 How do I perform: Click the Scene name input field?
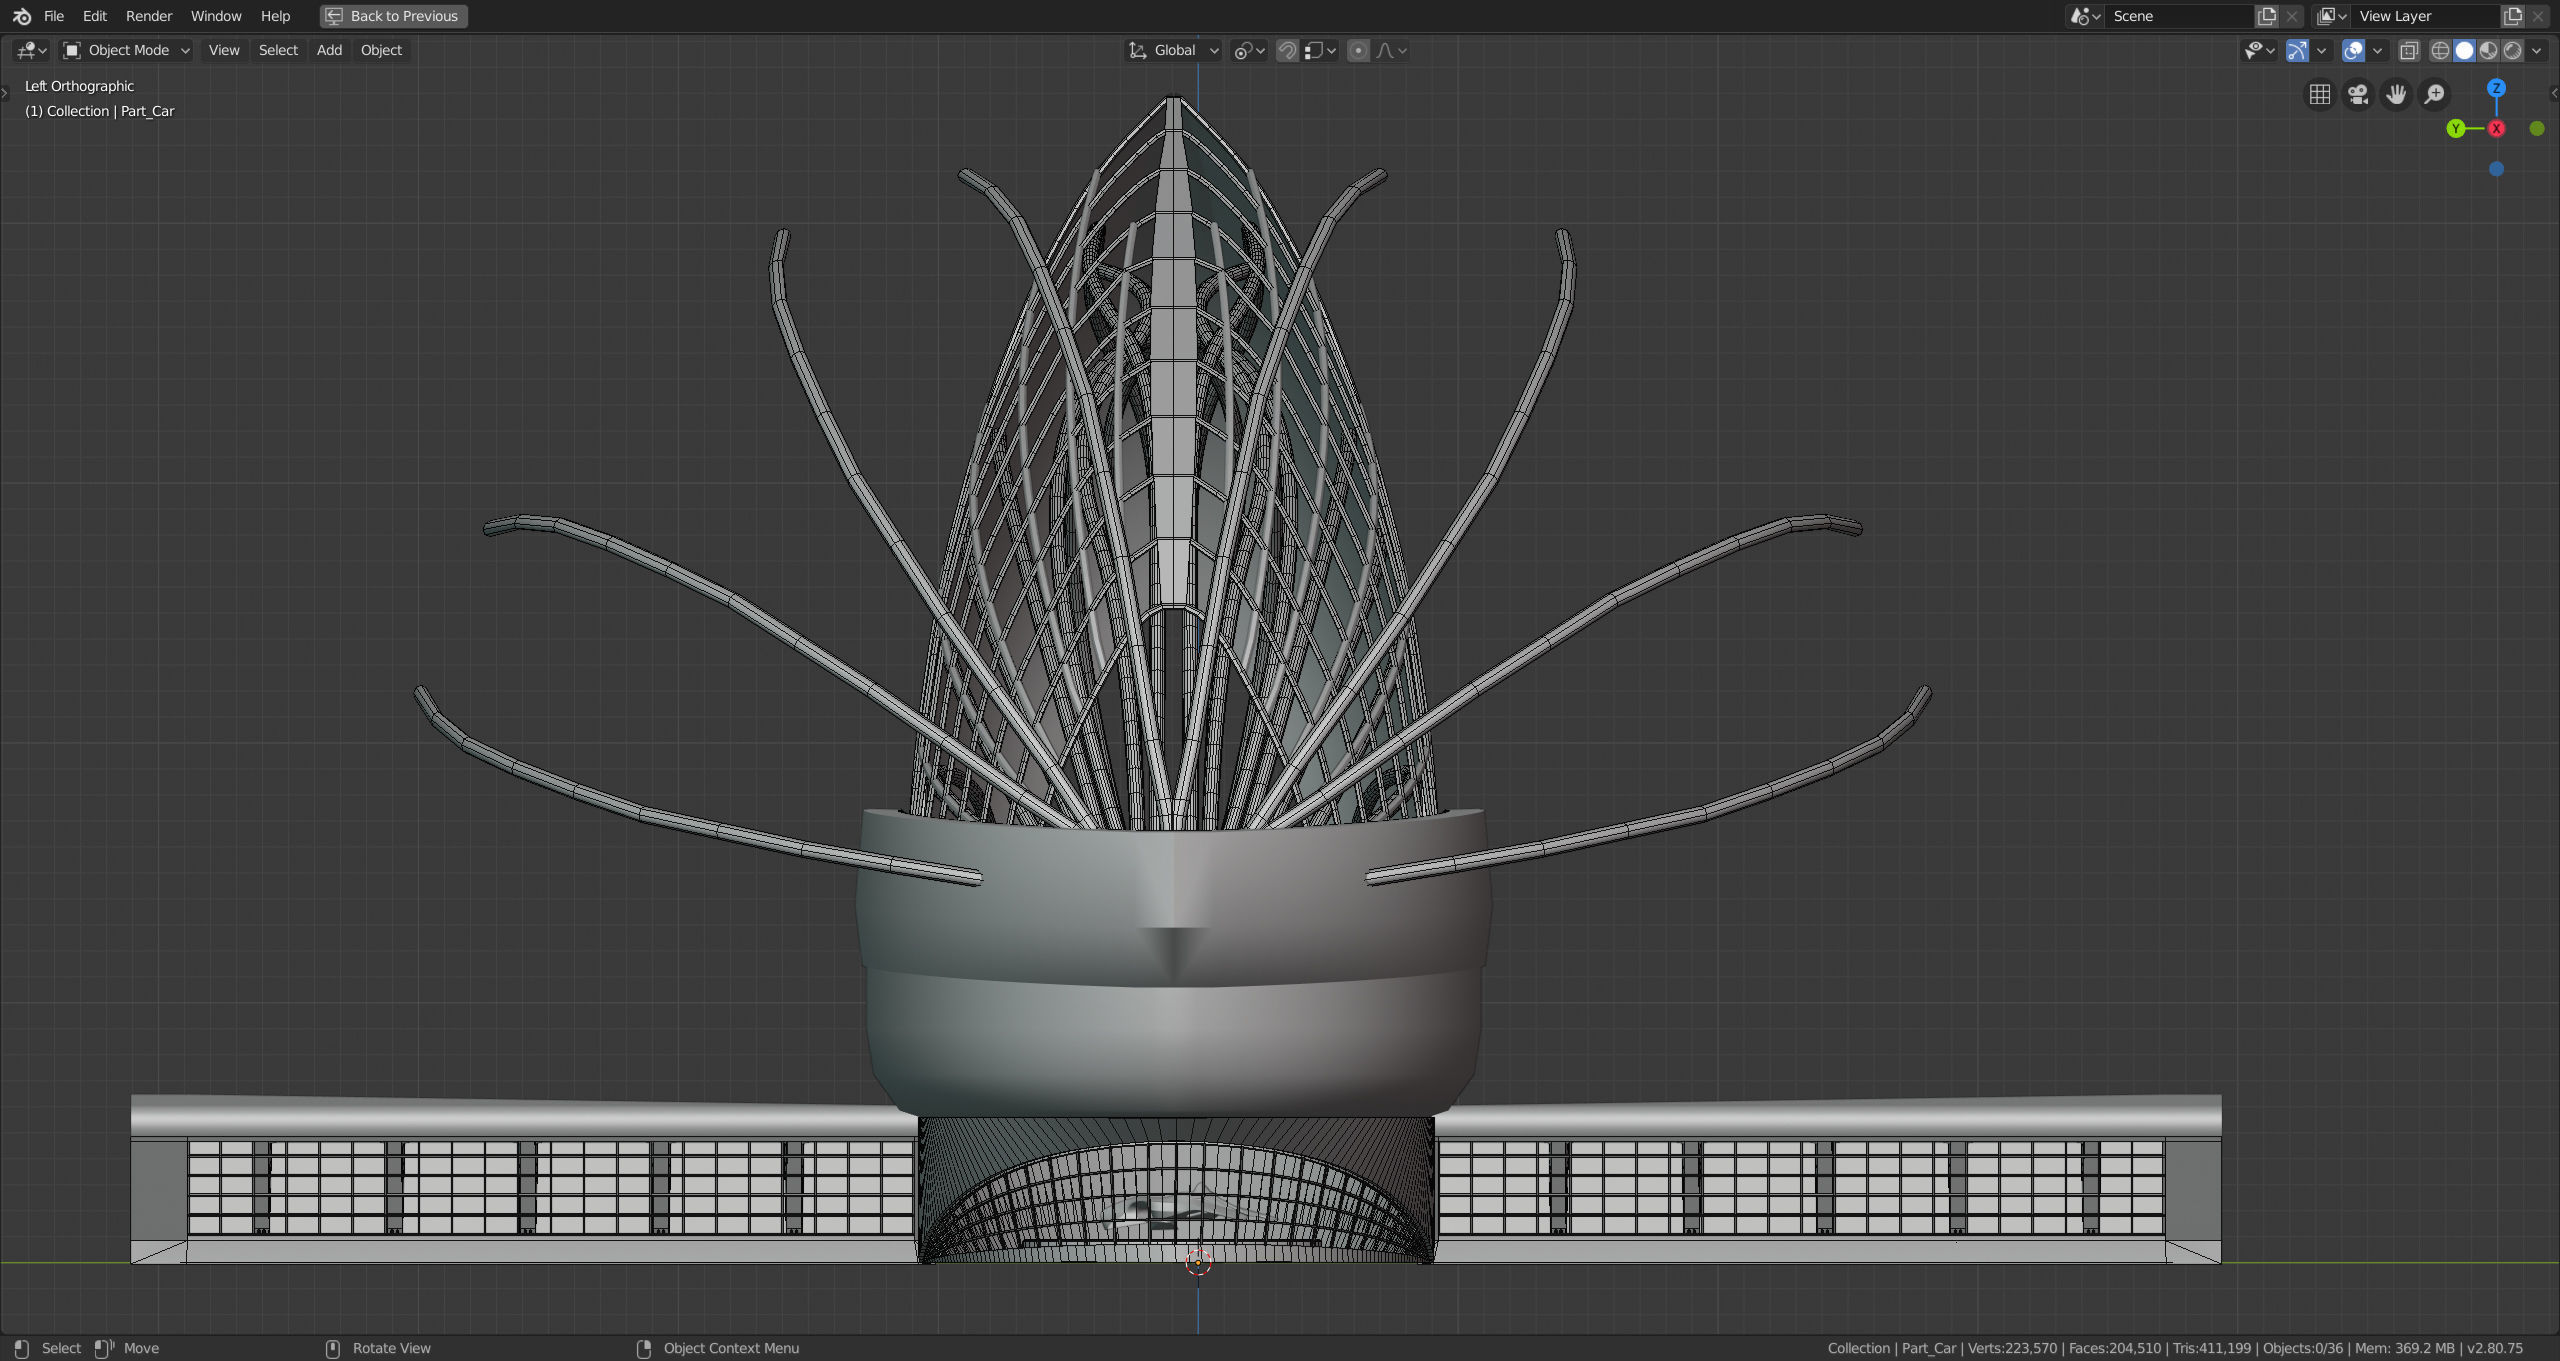pos(2178,16)
